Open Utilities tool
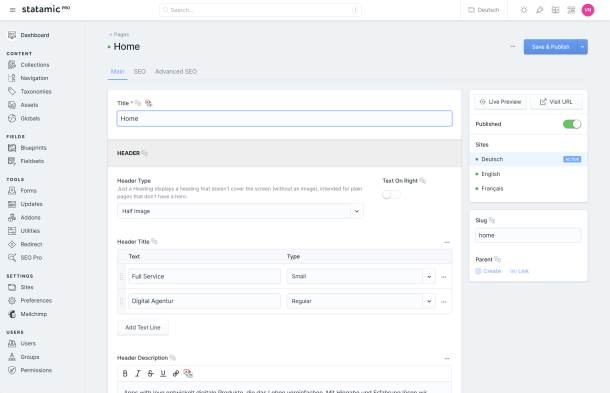The image size is (610, 393). (x=24, y=231)
